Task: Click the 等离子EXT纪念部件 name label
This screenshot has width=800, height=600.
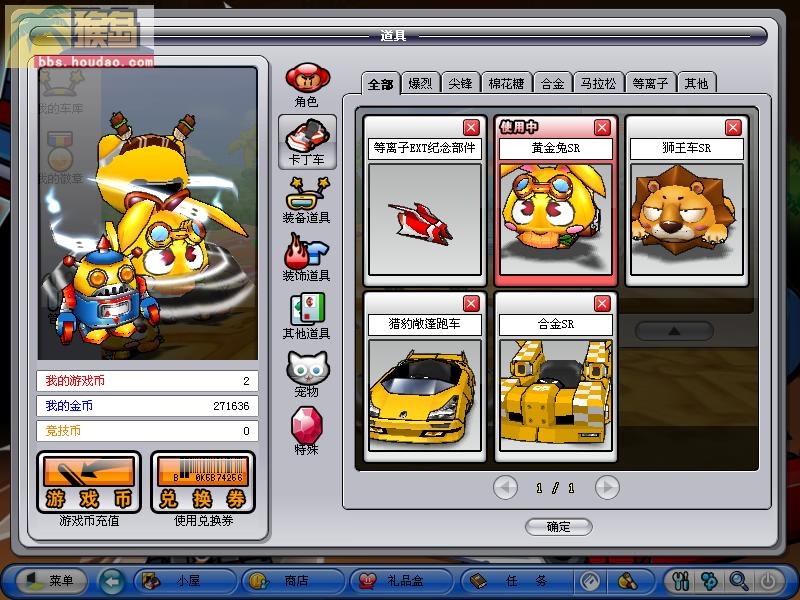Action: click(425, 148)
